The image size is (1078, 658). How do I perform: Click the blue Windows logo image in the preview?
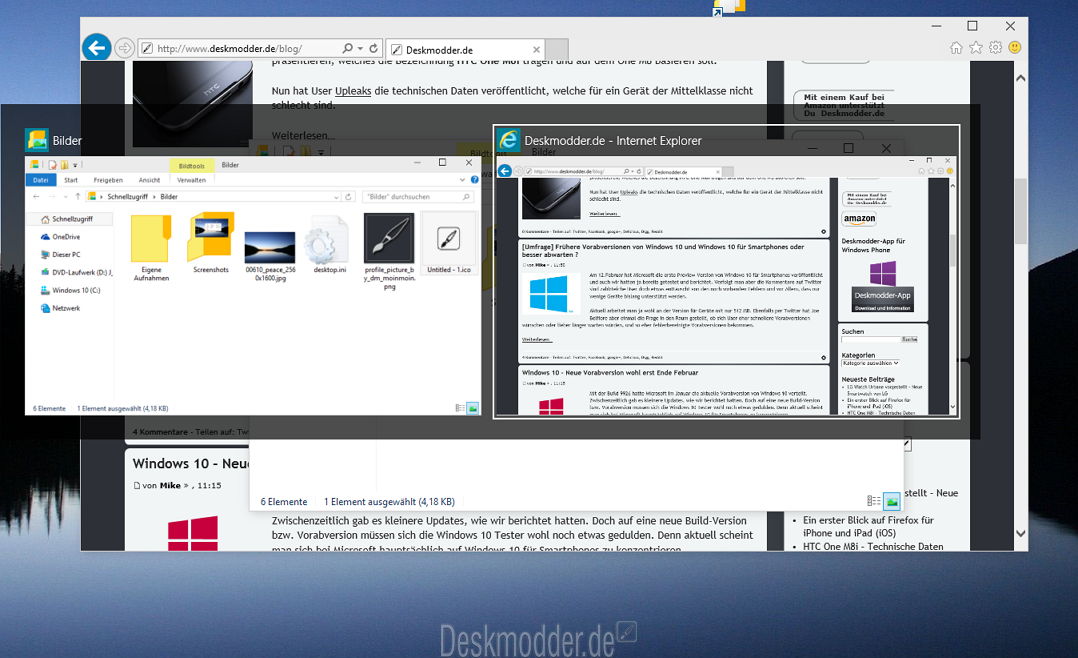click(x=549, y=294)
